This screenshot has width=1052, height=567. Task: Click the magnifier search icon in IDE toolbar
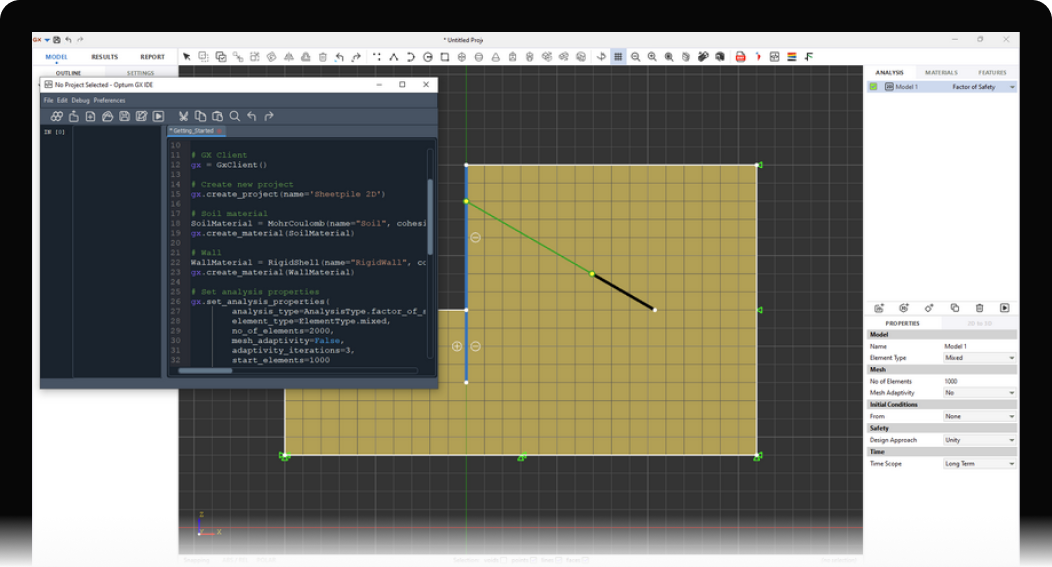click(235, 116)
